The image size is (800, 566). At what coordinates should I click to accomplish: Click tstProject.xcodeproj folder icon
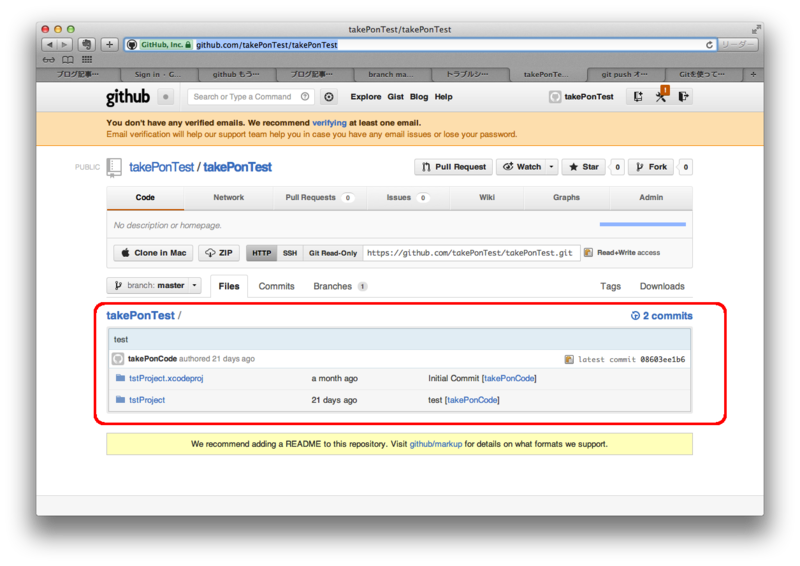(120, 378)
